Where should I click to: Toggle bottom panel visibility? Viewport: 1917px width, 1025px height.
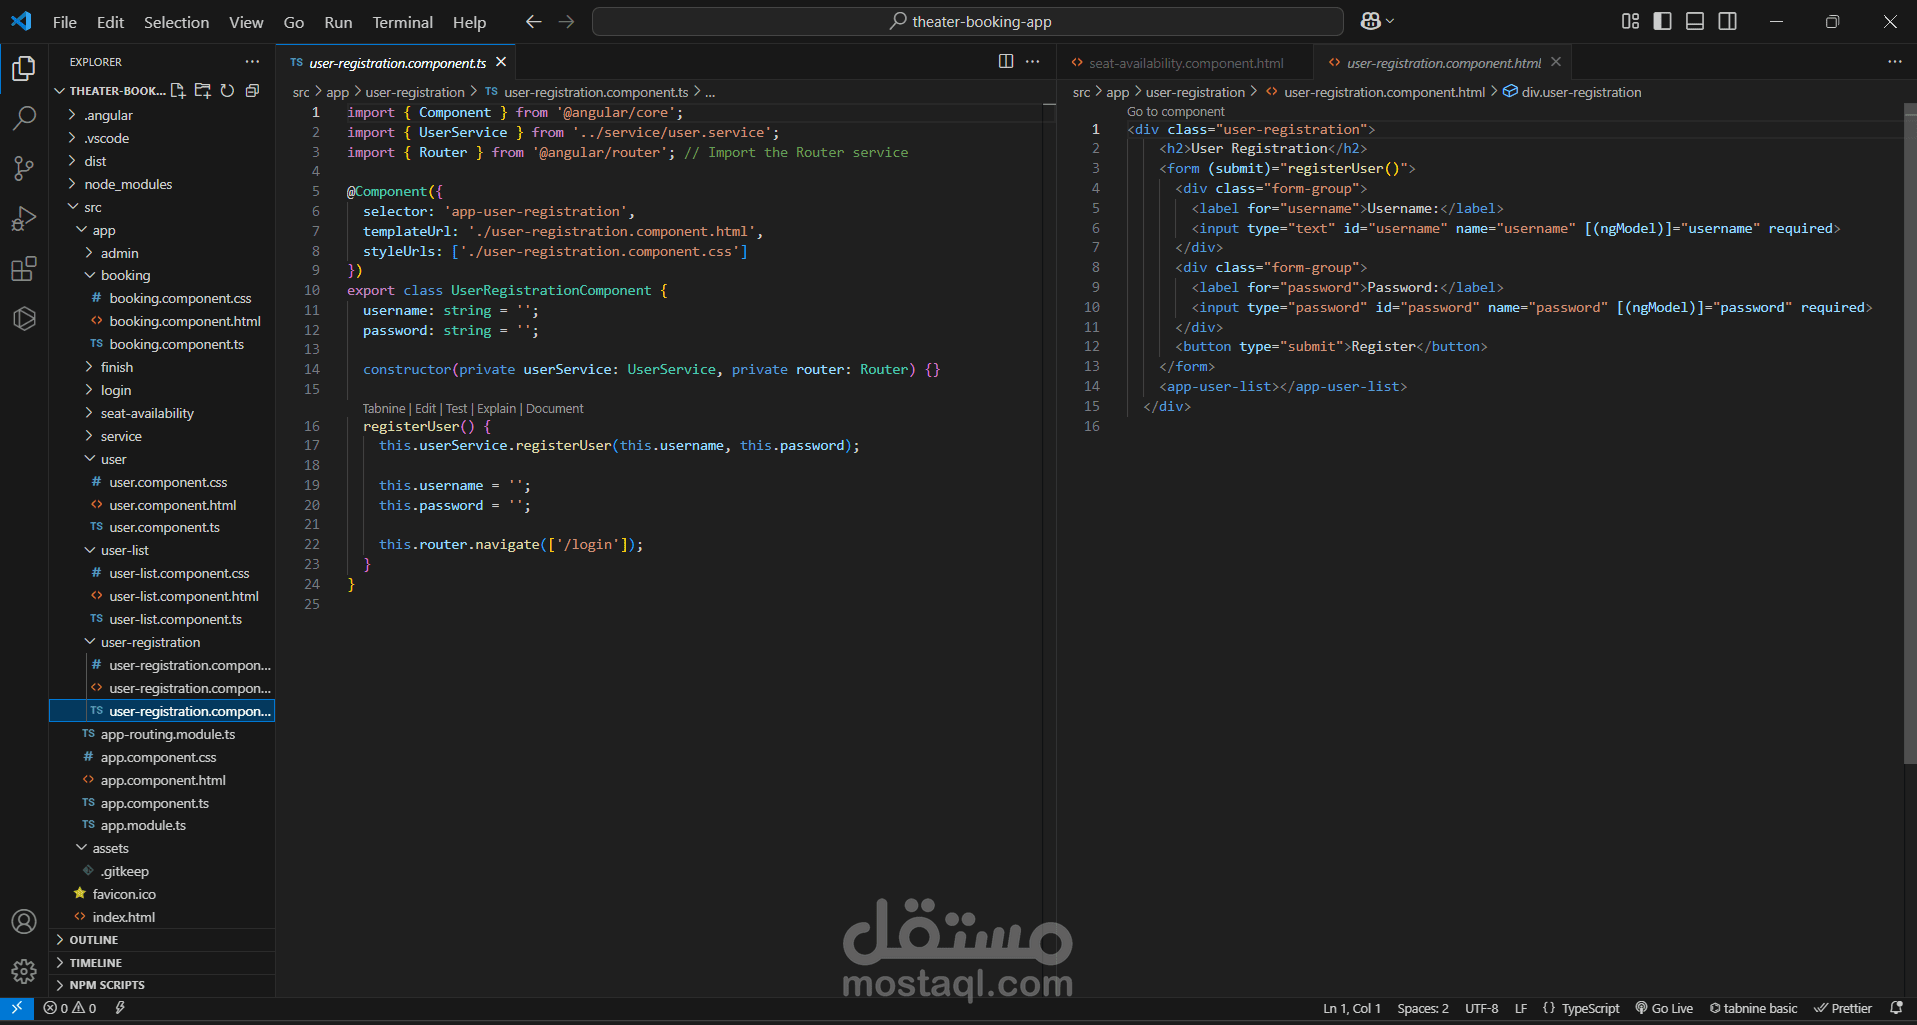coord(1695,21)
